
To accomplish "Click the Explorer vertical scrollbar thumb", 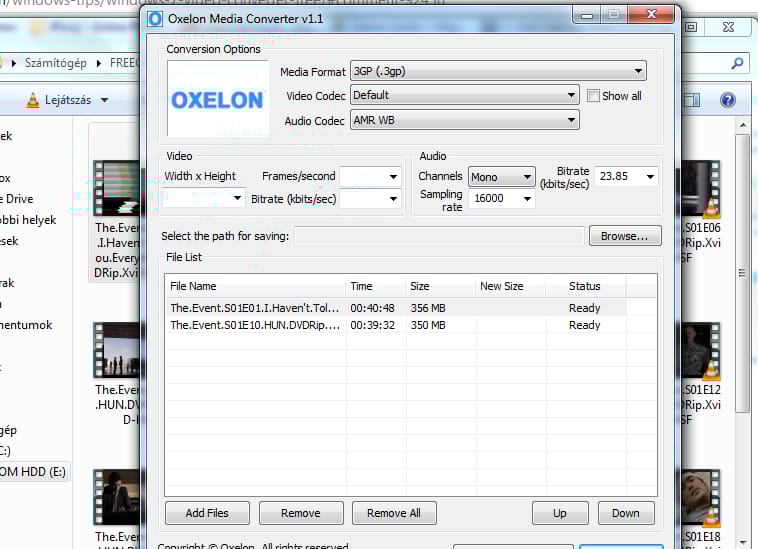I will (x=742, y=274).
